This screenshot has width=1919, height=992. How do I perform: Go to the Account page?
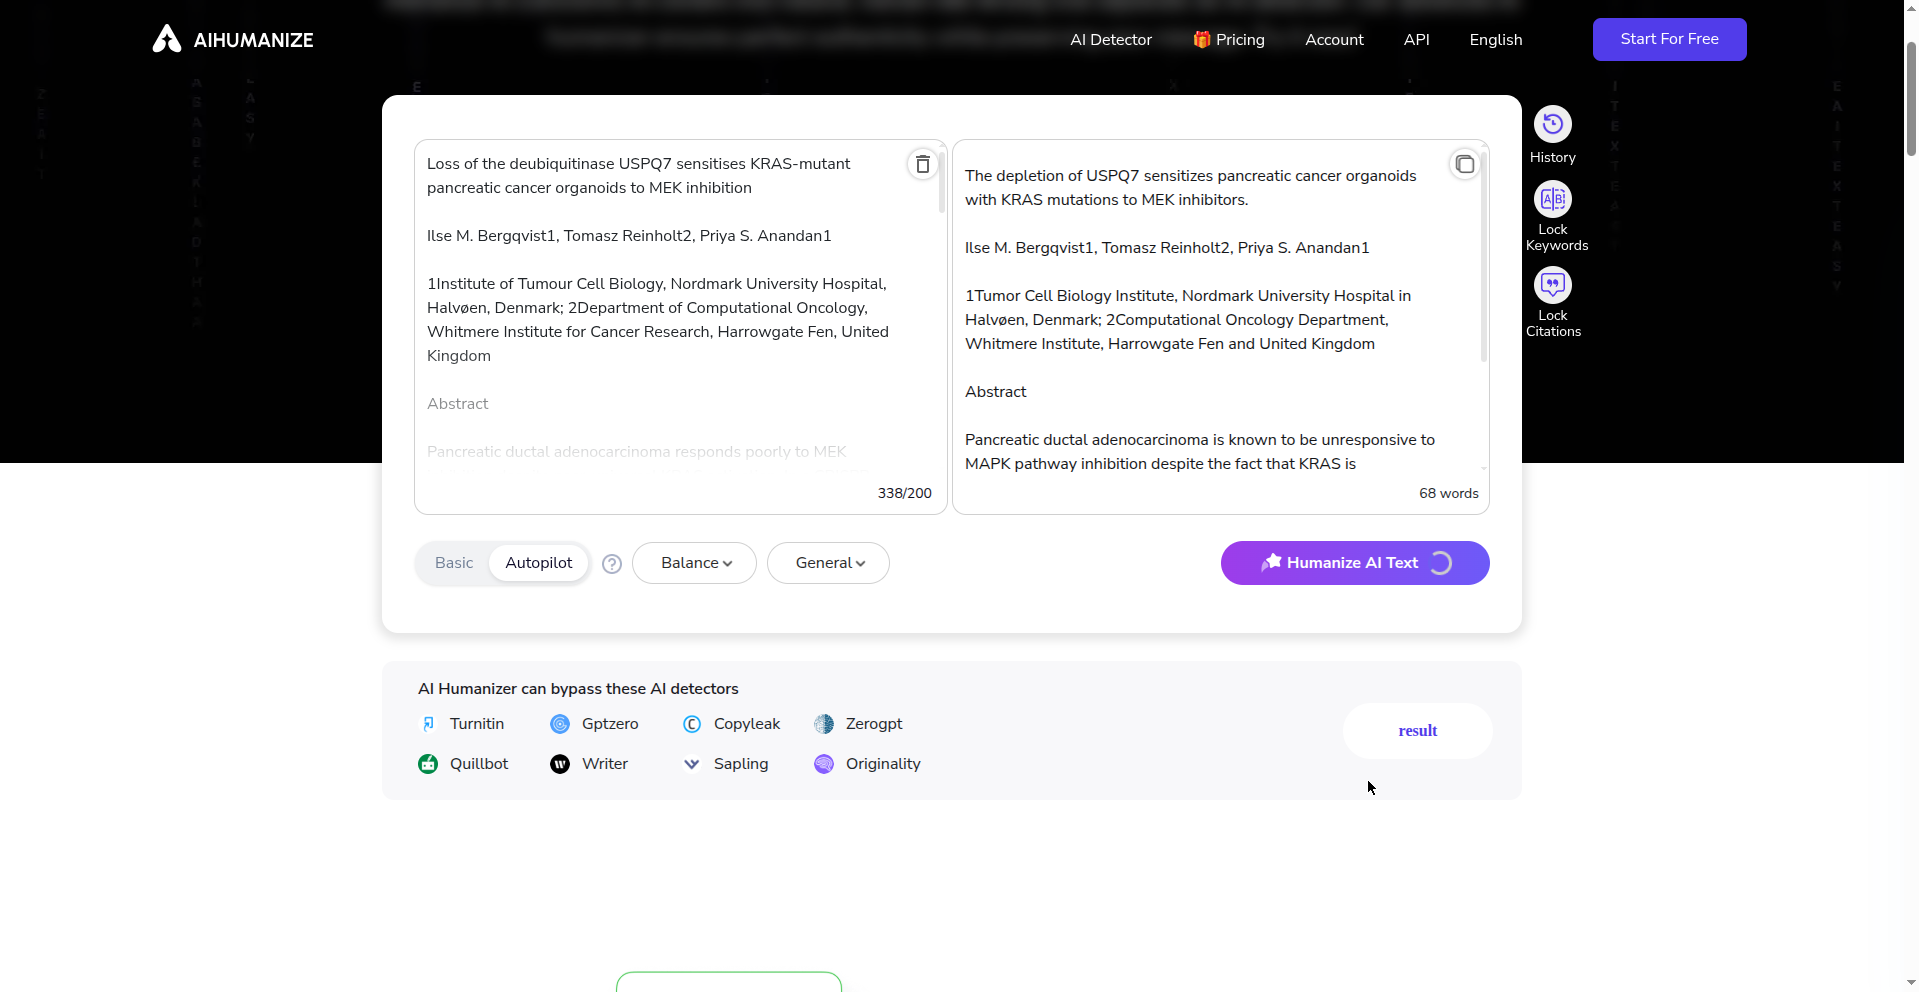1334,40
